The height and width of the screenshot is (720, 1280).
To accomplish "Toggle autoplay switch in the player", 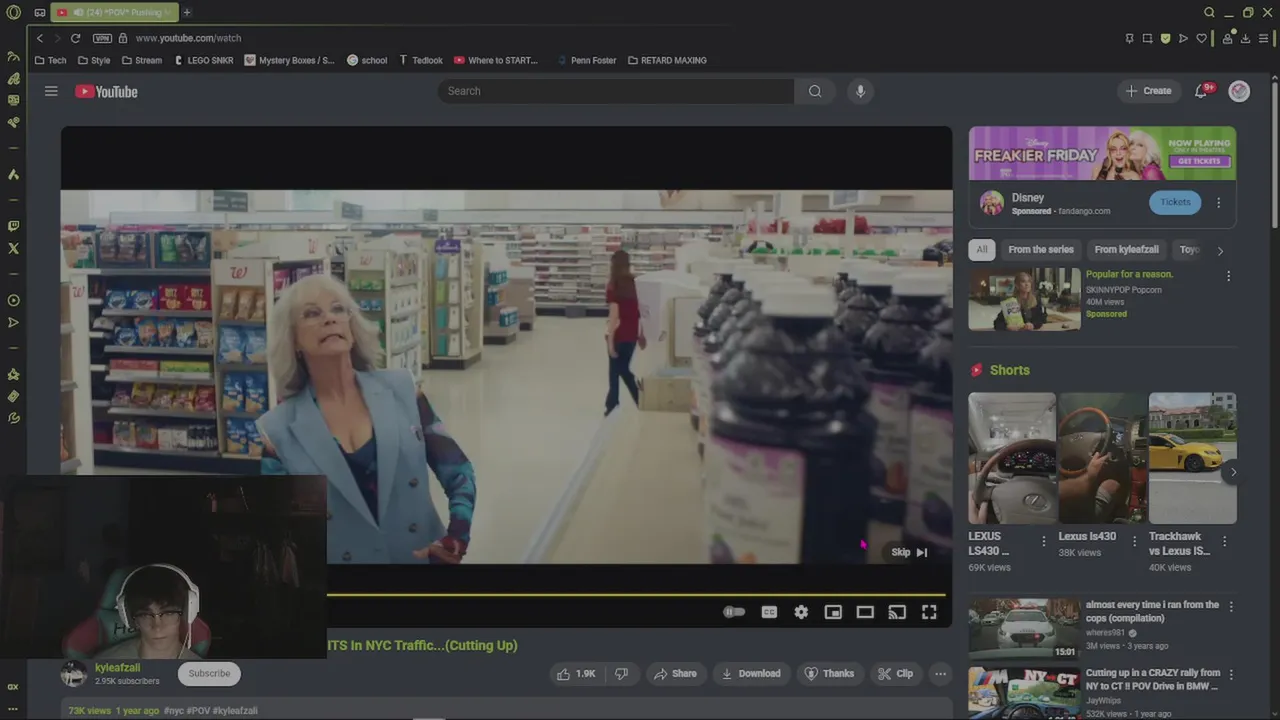I will [734, 612].
